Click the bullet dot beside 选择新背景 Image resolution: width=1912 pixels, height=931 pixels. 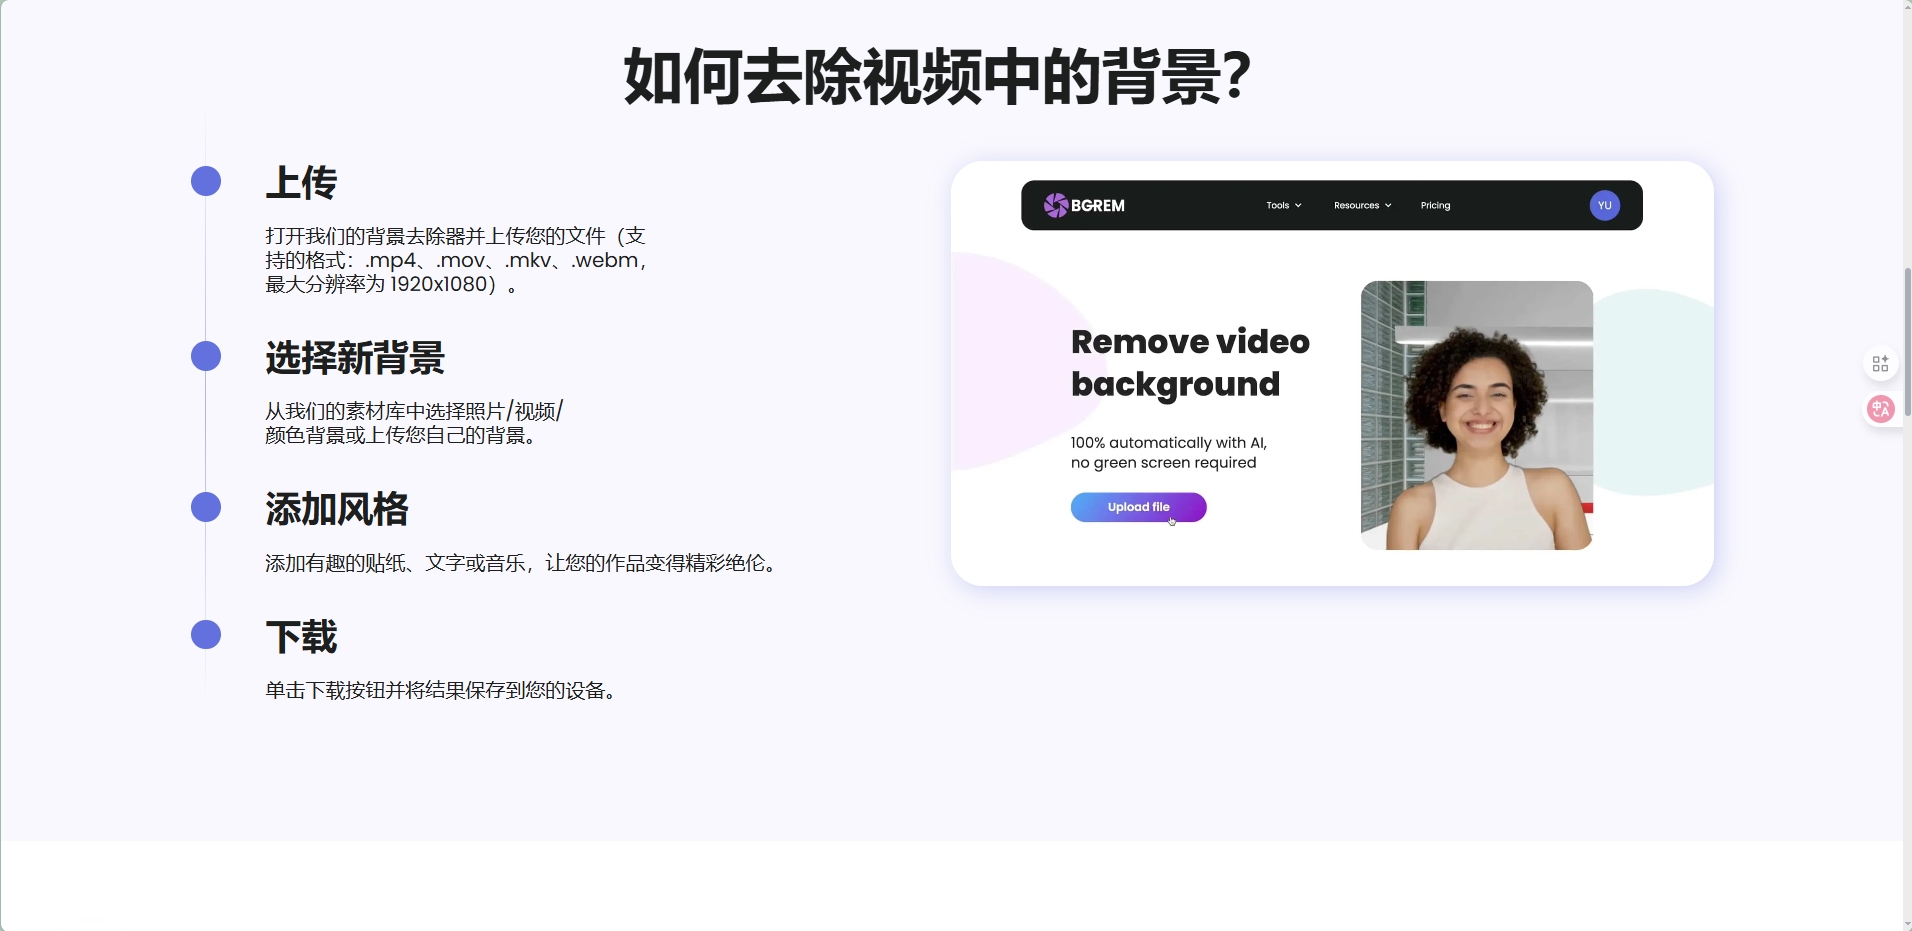click(x=206, y=356)
